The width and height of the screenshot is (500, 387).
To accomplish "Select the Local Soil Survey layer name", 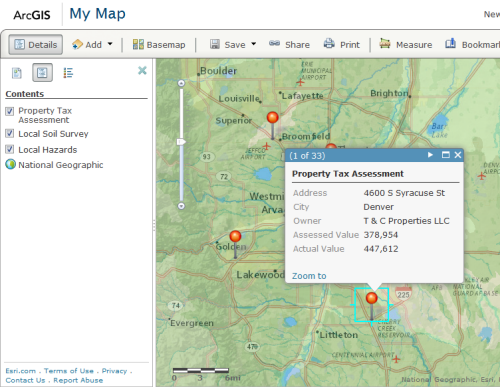I will [x=53, y=134].
